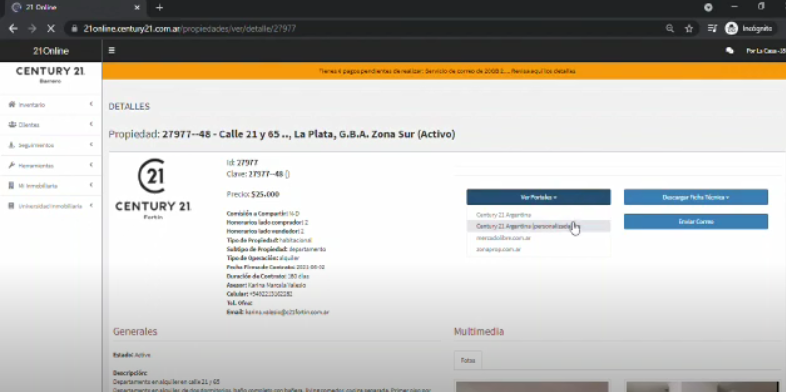Click the Id 27977 text

[x=242, y=162]
